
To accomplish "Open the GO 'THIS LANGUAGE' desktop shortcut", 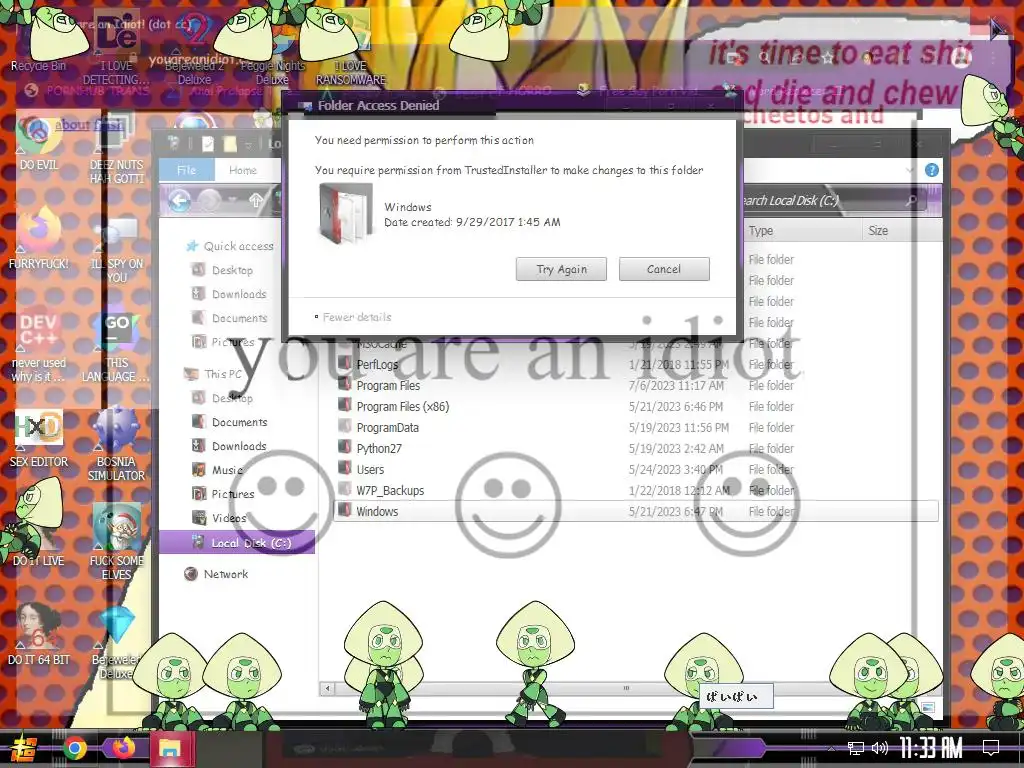I will pos(116,345).
